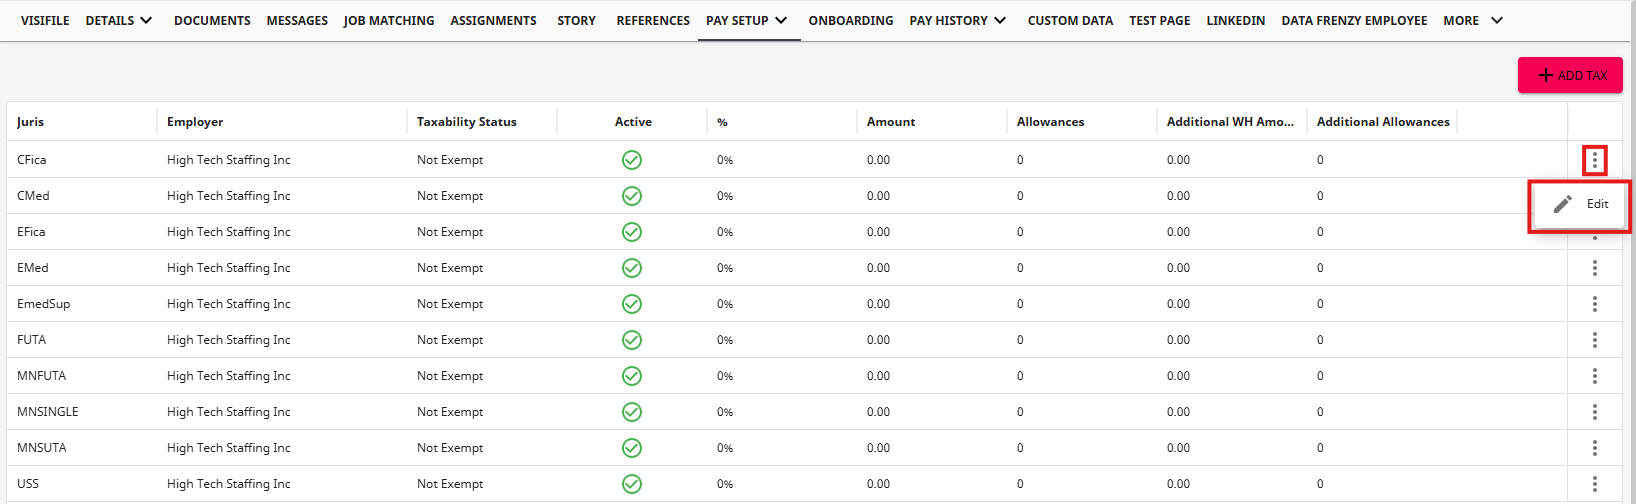Choose Edit from the row context menu
The width and height of the screenshot is (1636, 504).
(x=1581, y=204)
